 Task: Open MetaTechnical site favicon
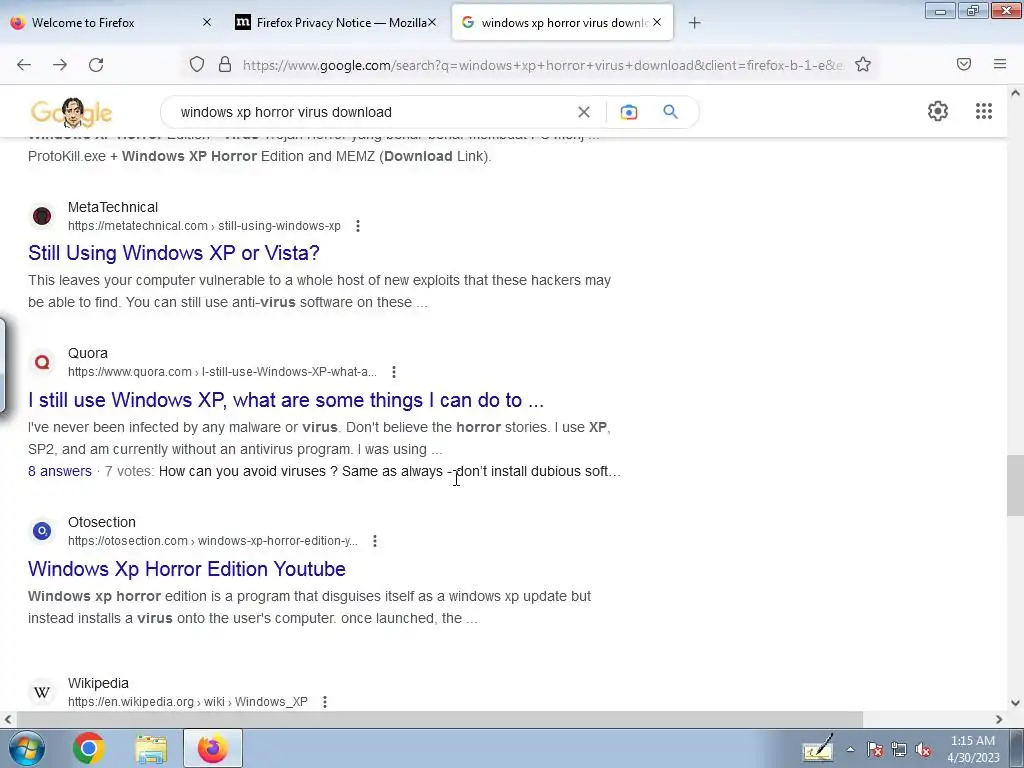(42, 216)
